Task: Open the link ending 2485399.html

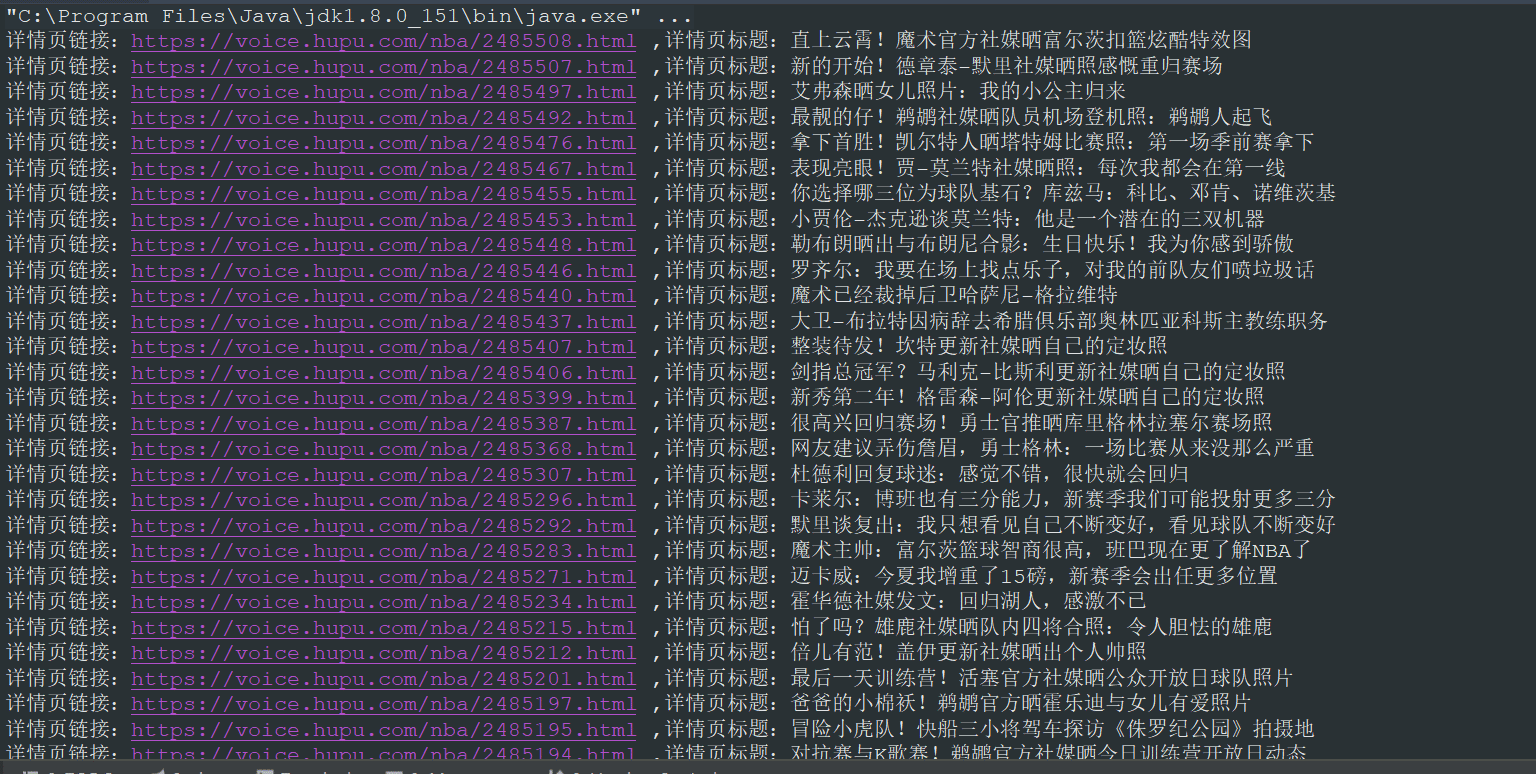Action: coord(384,398)
